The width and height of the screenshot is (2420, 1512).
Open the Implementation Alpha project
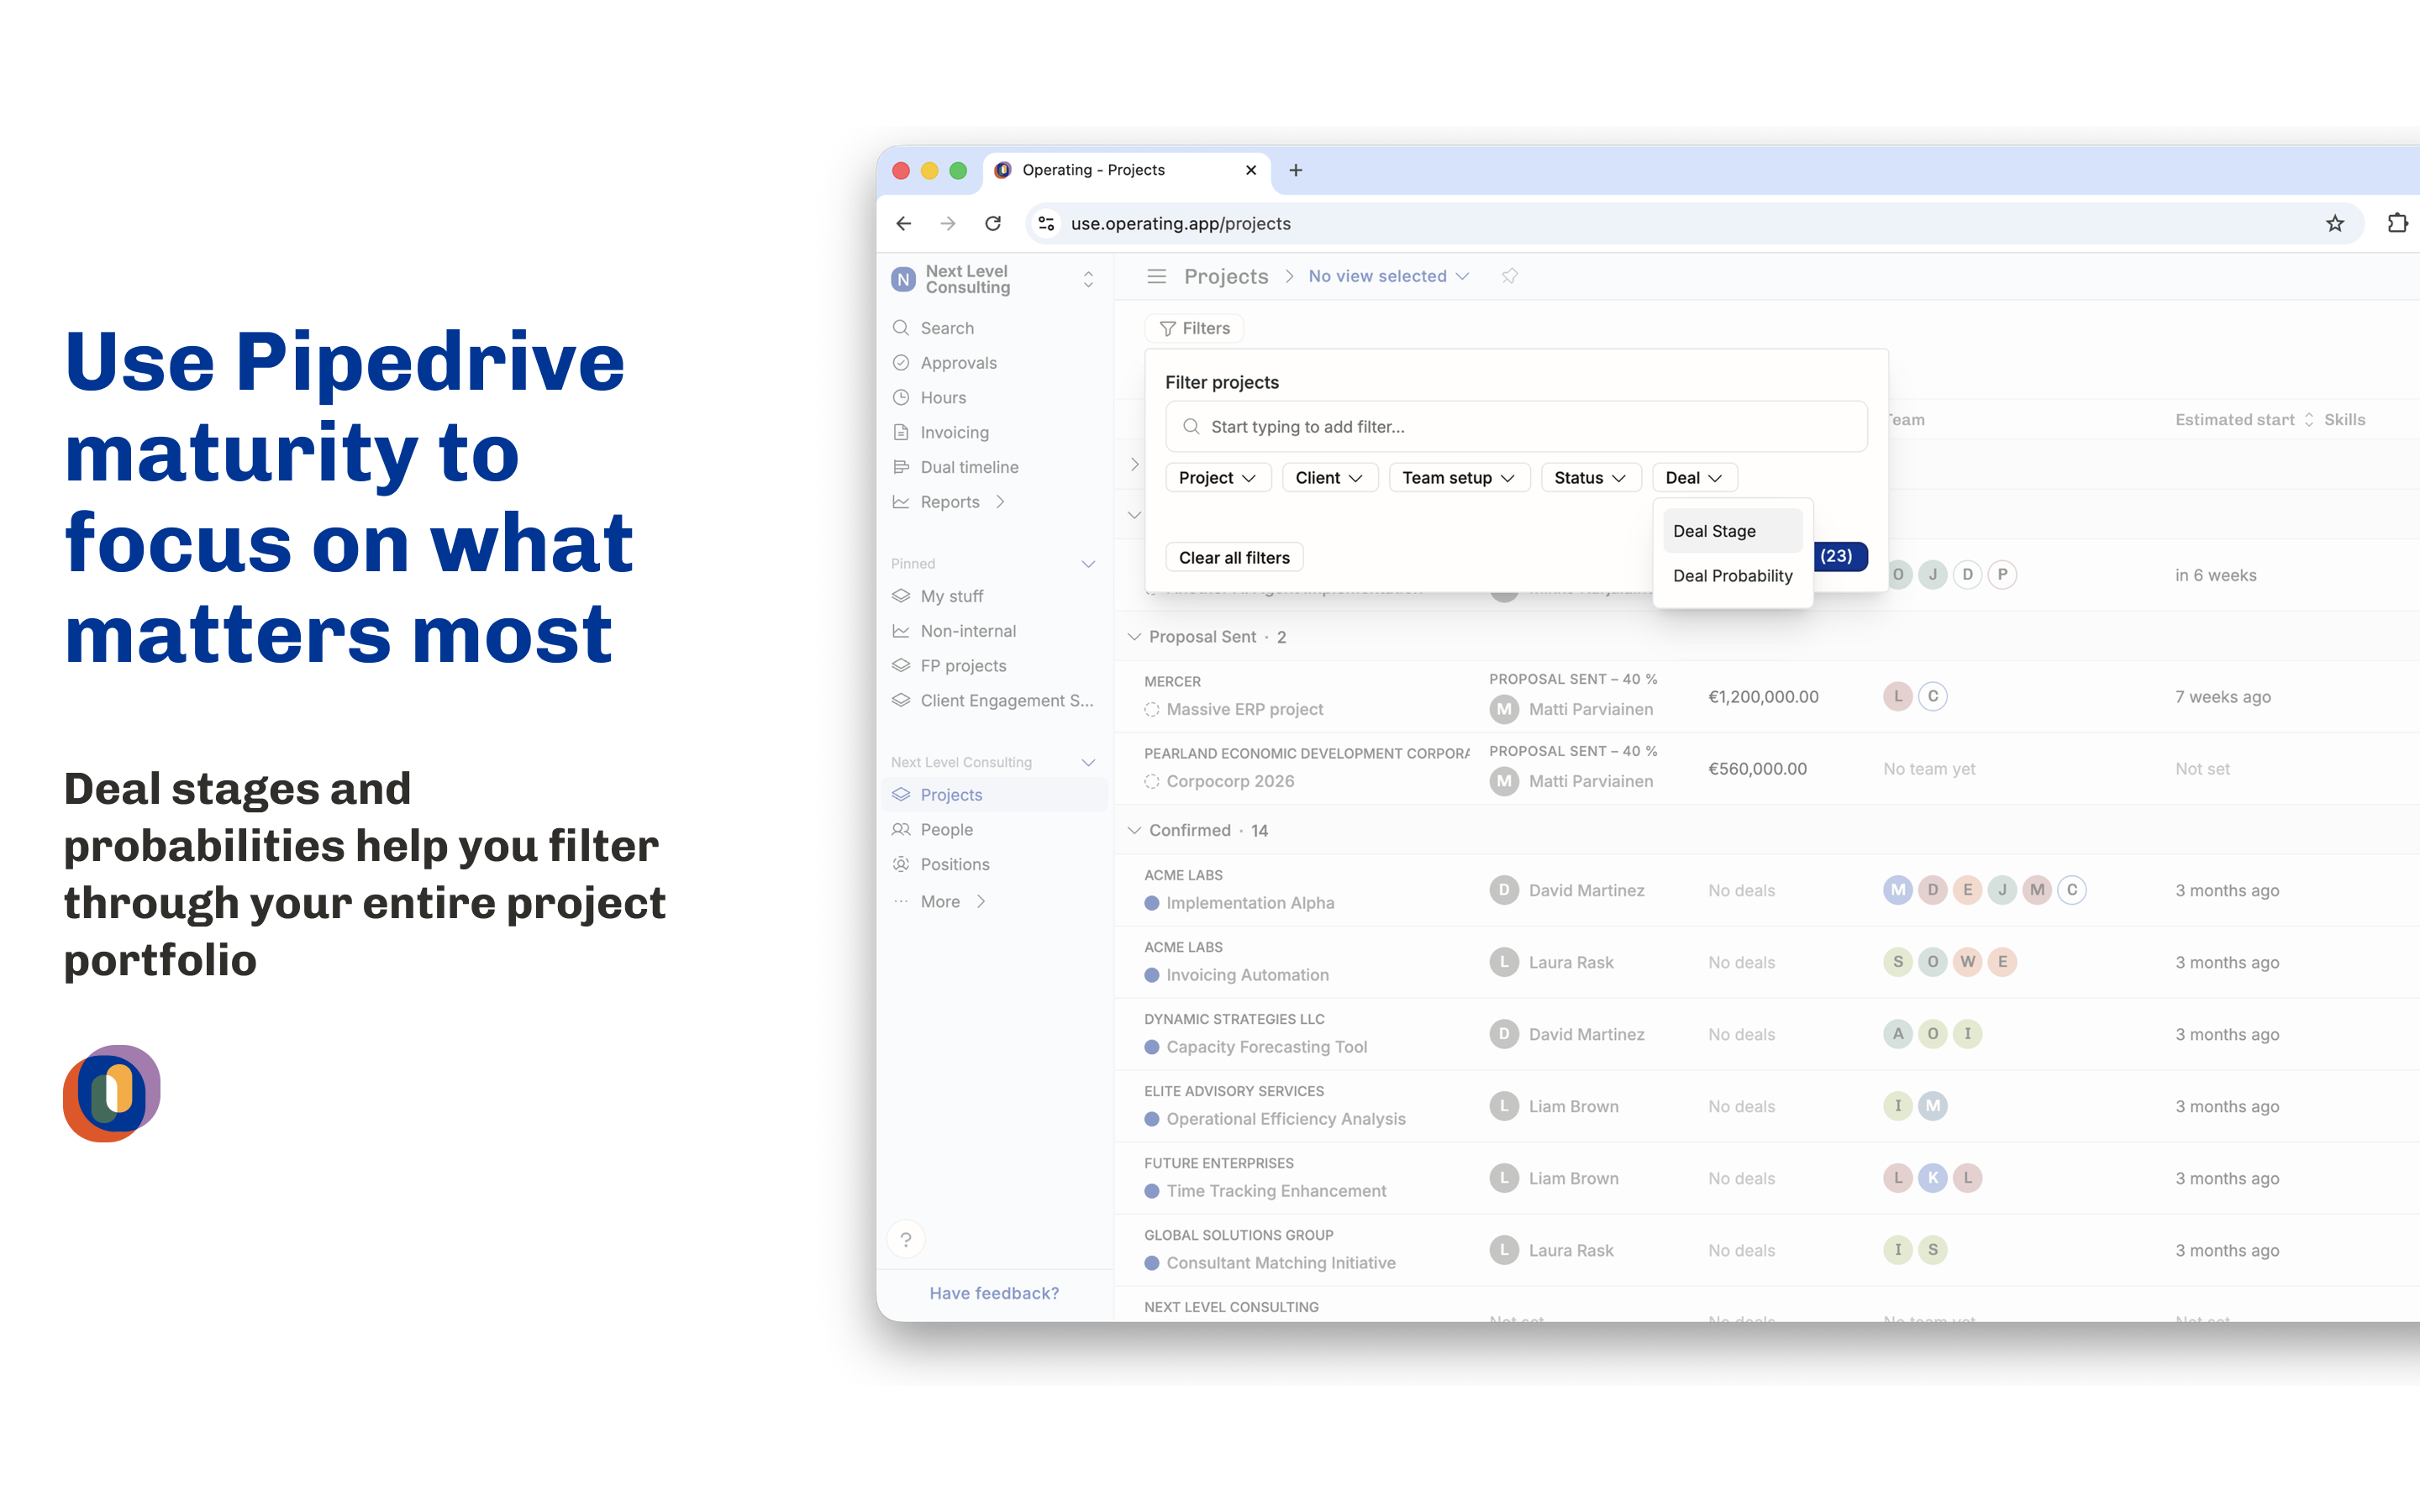pyautogui.click(x=1250, y=903)
